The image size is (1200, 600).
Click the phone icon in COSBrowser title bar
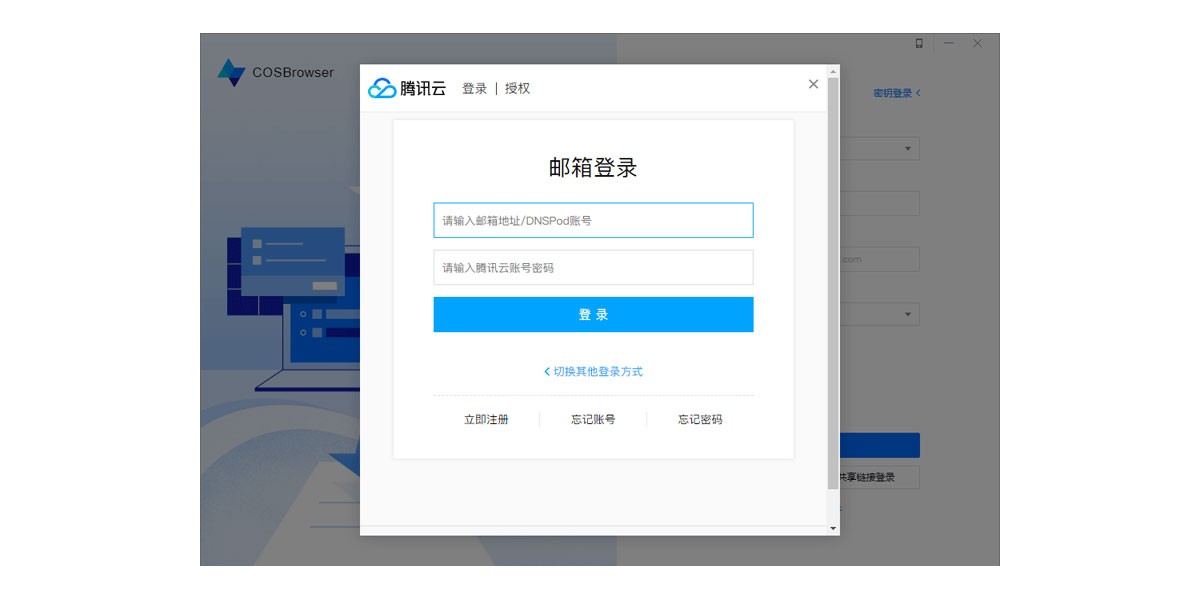click(x=919, y=43)
